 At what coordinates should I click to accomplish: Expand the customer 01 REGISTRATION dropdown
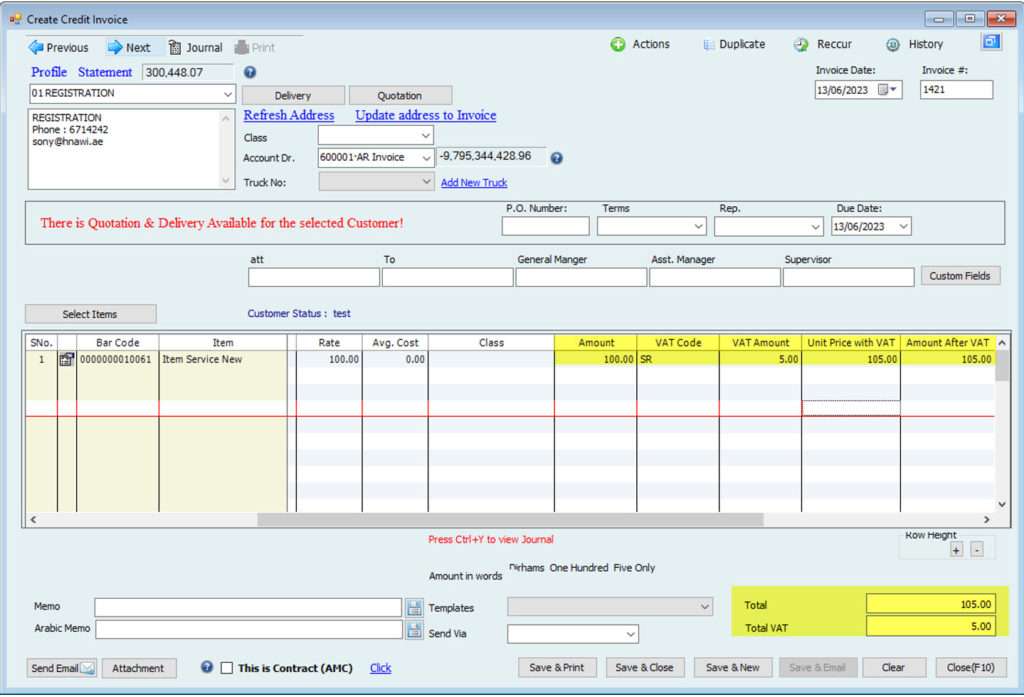pos(228,93)
